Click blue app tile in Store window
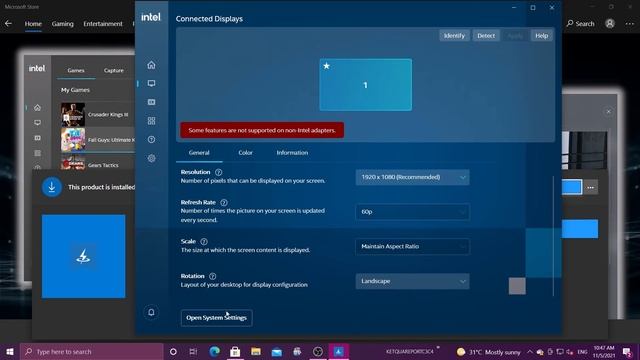Viewport: 640px width, 360px height. tap(84, 256)
